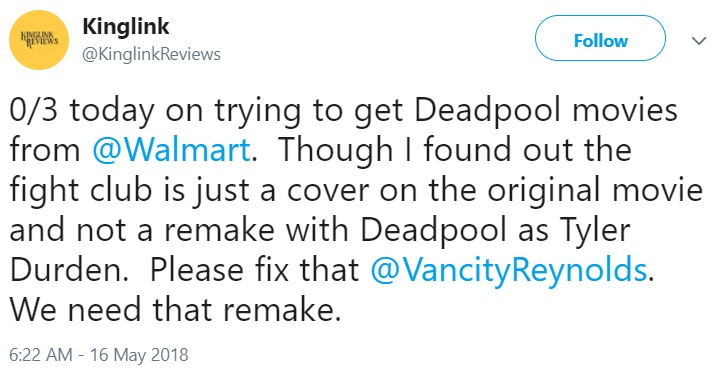Click 'Though I found out the' phrase
The image size is (713, 372).
pyautogui.click(x=454, y=150)
